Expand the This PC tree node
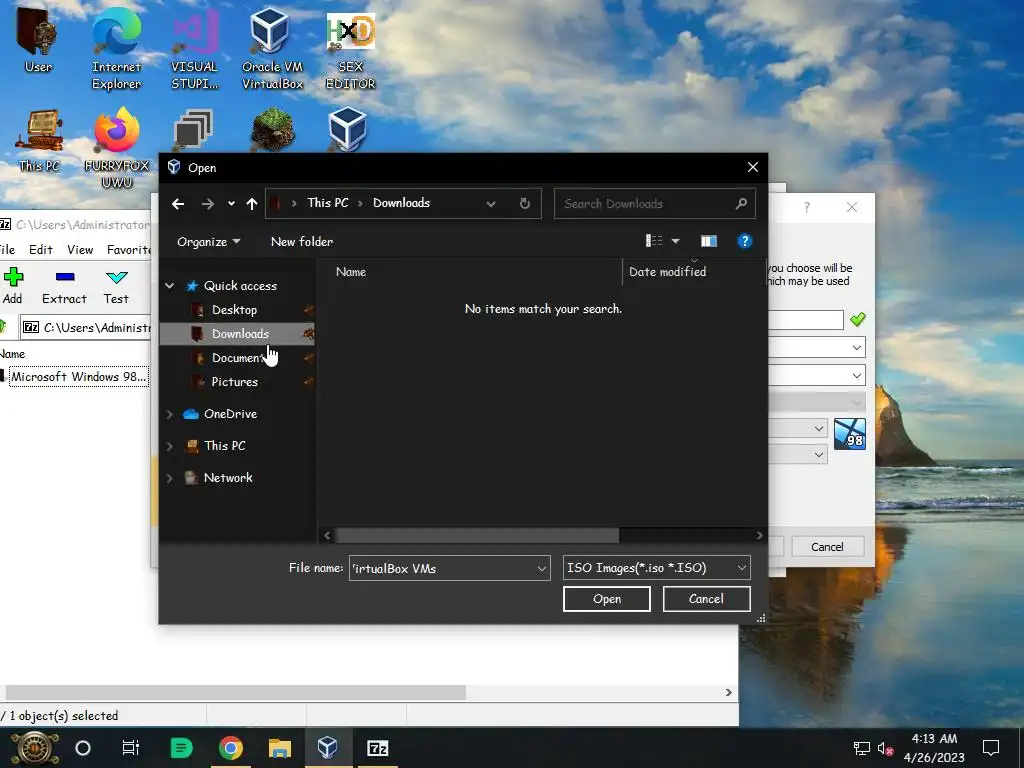 coord(170,446)
